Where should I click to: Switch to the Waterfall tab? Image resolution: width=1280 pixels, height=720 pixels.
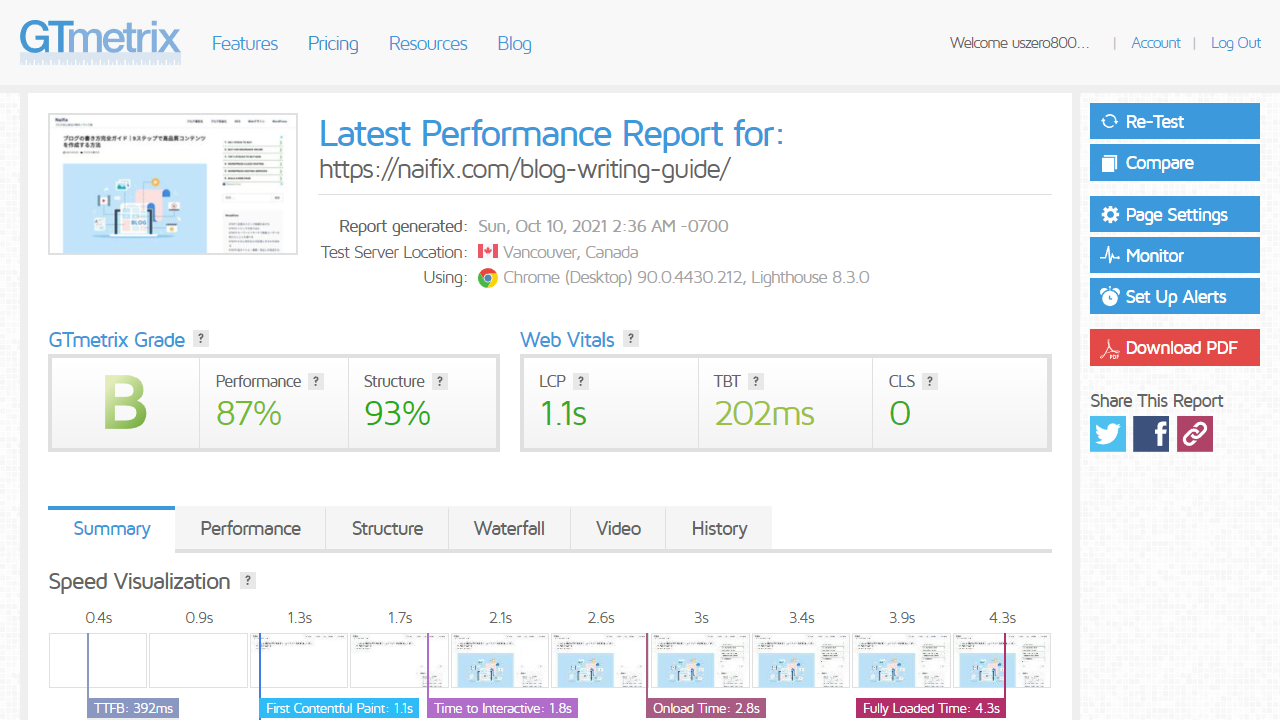point(509,528)
